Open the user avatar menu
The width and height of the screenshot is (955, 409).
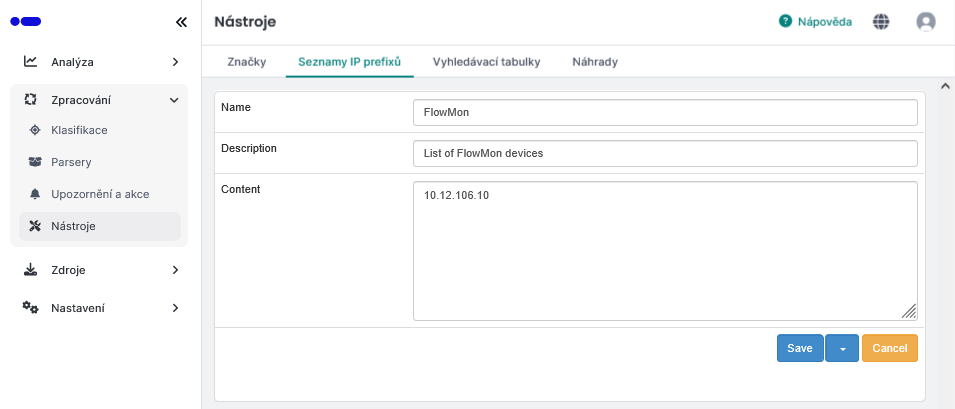click(x=926, y=22)
